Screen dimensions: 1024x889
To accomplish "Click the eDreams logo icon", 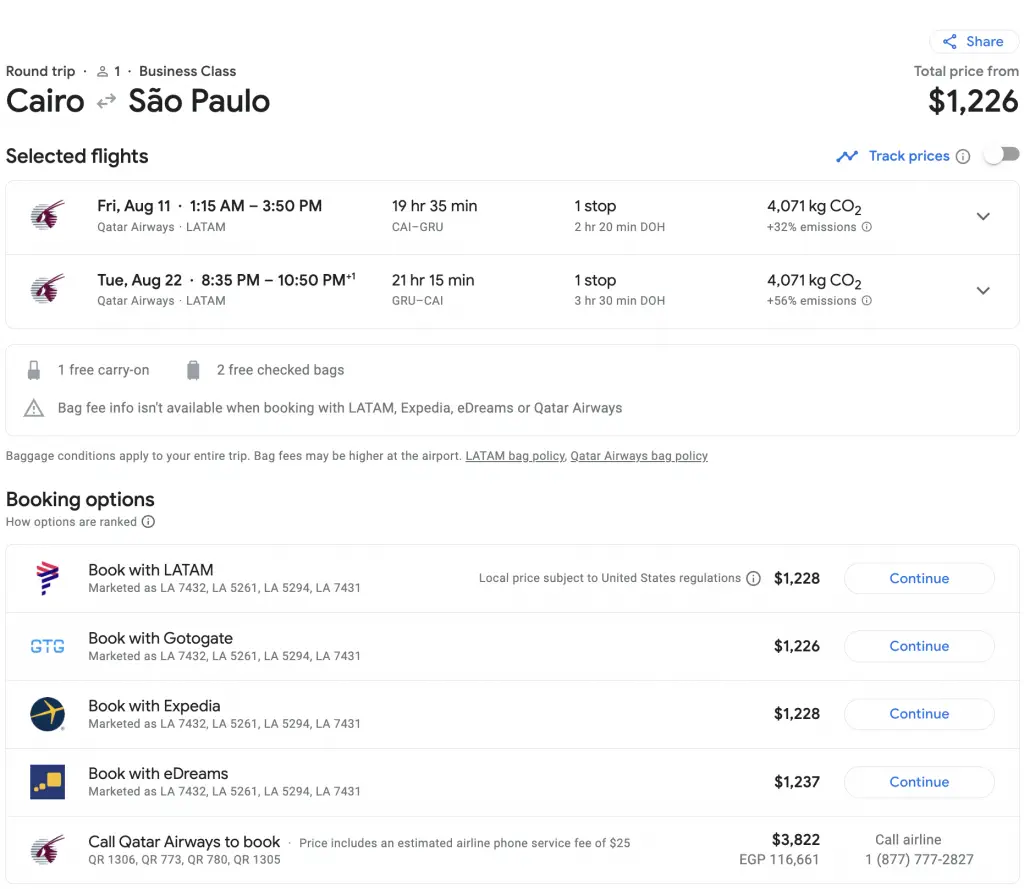I will click(x=47, y=782).
